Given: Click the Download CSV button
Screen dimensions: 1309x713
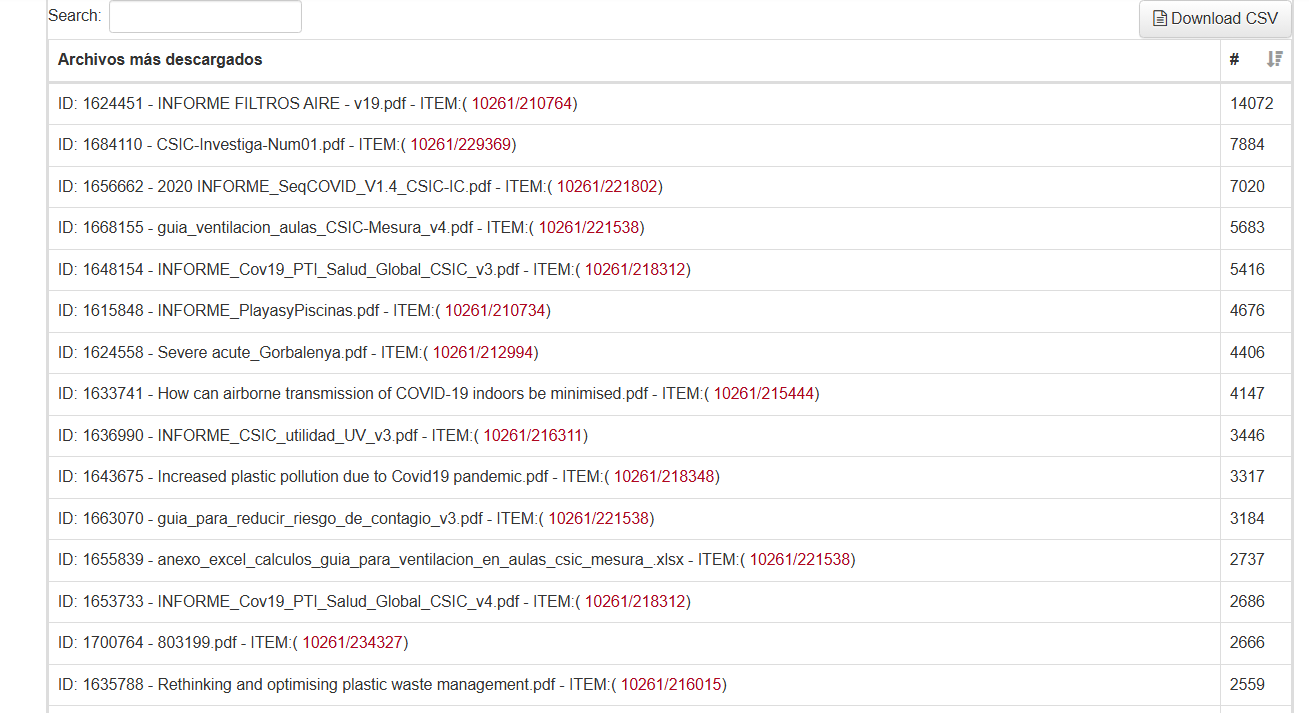Looking at the screenshot, I should (x=1215, y=19).
